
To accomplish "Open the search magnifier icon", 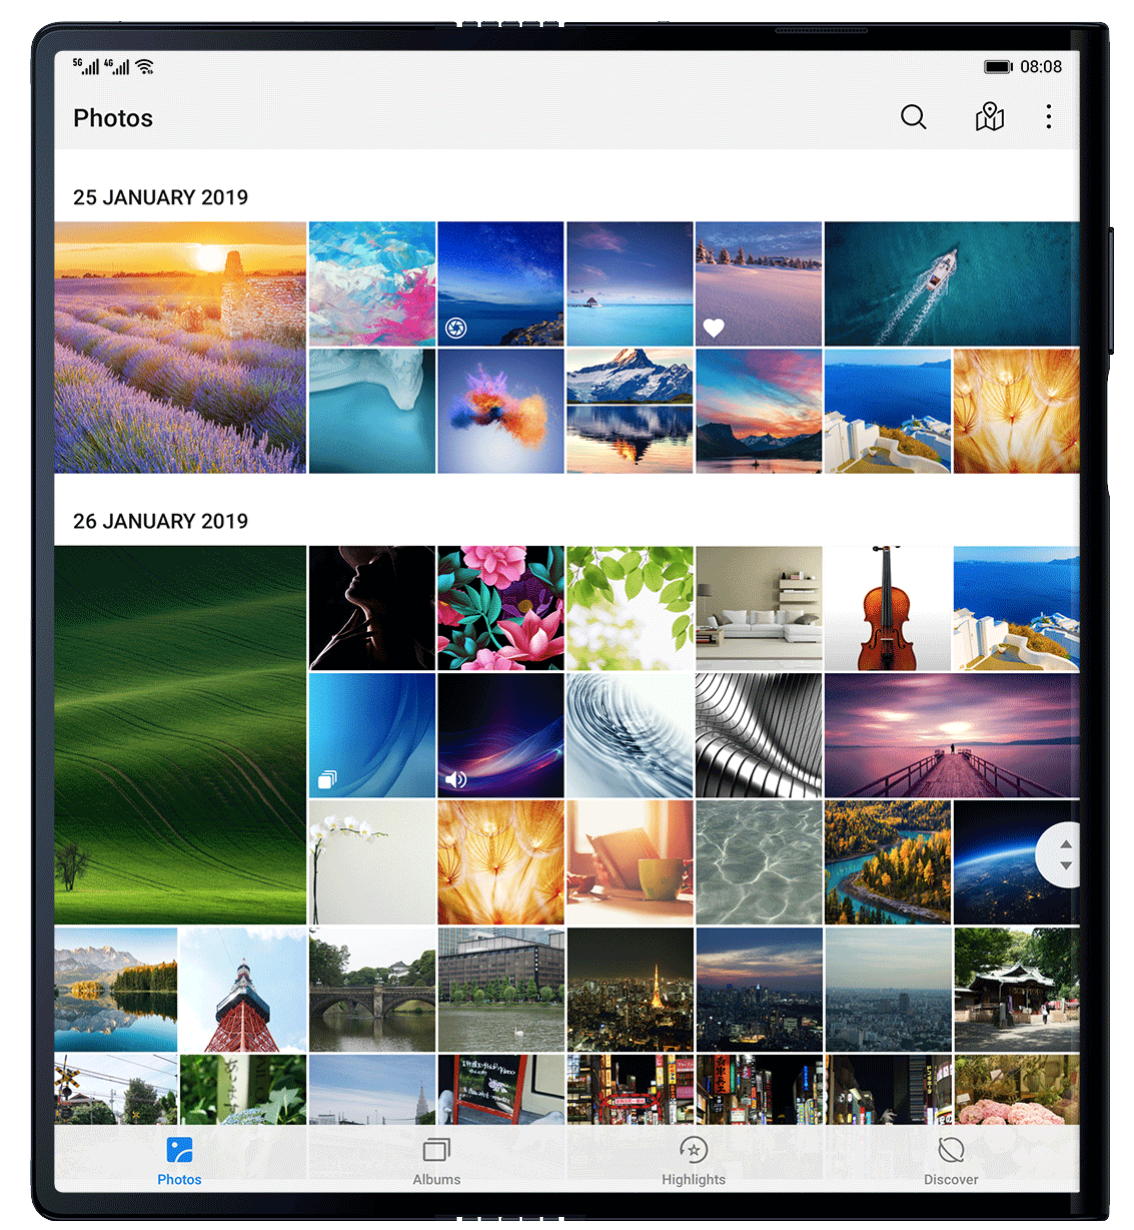I will point(913,117).
